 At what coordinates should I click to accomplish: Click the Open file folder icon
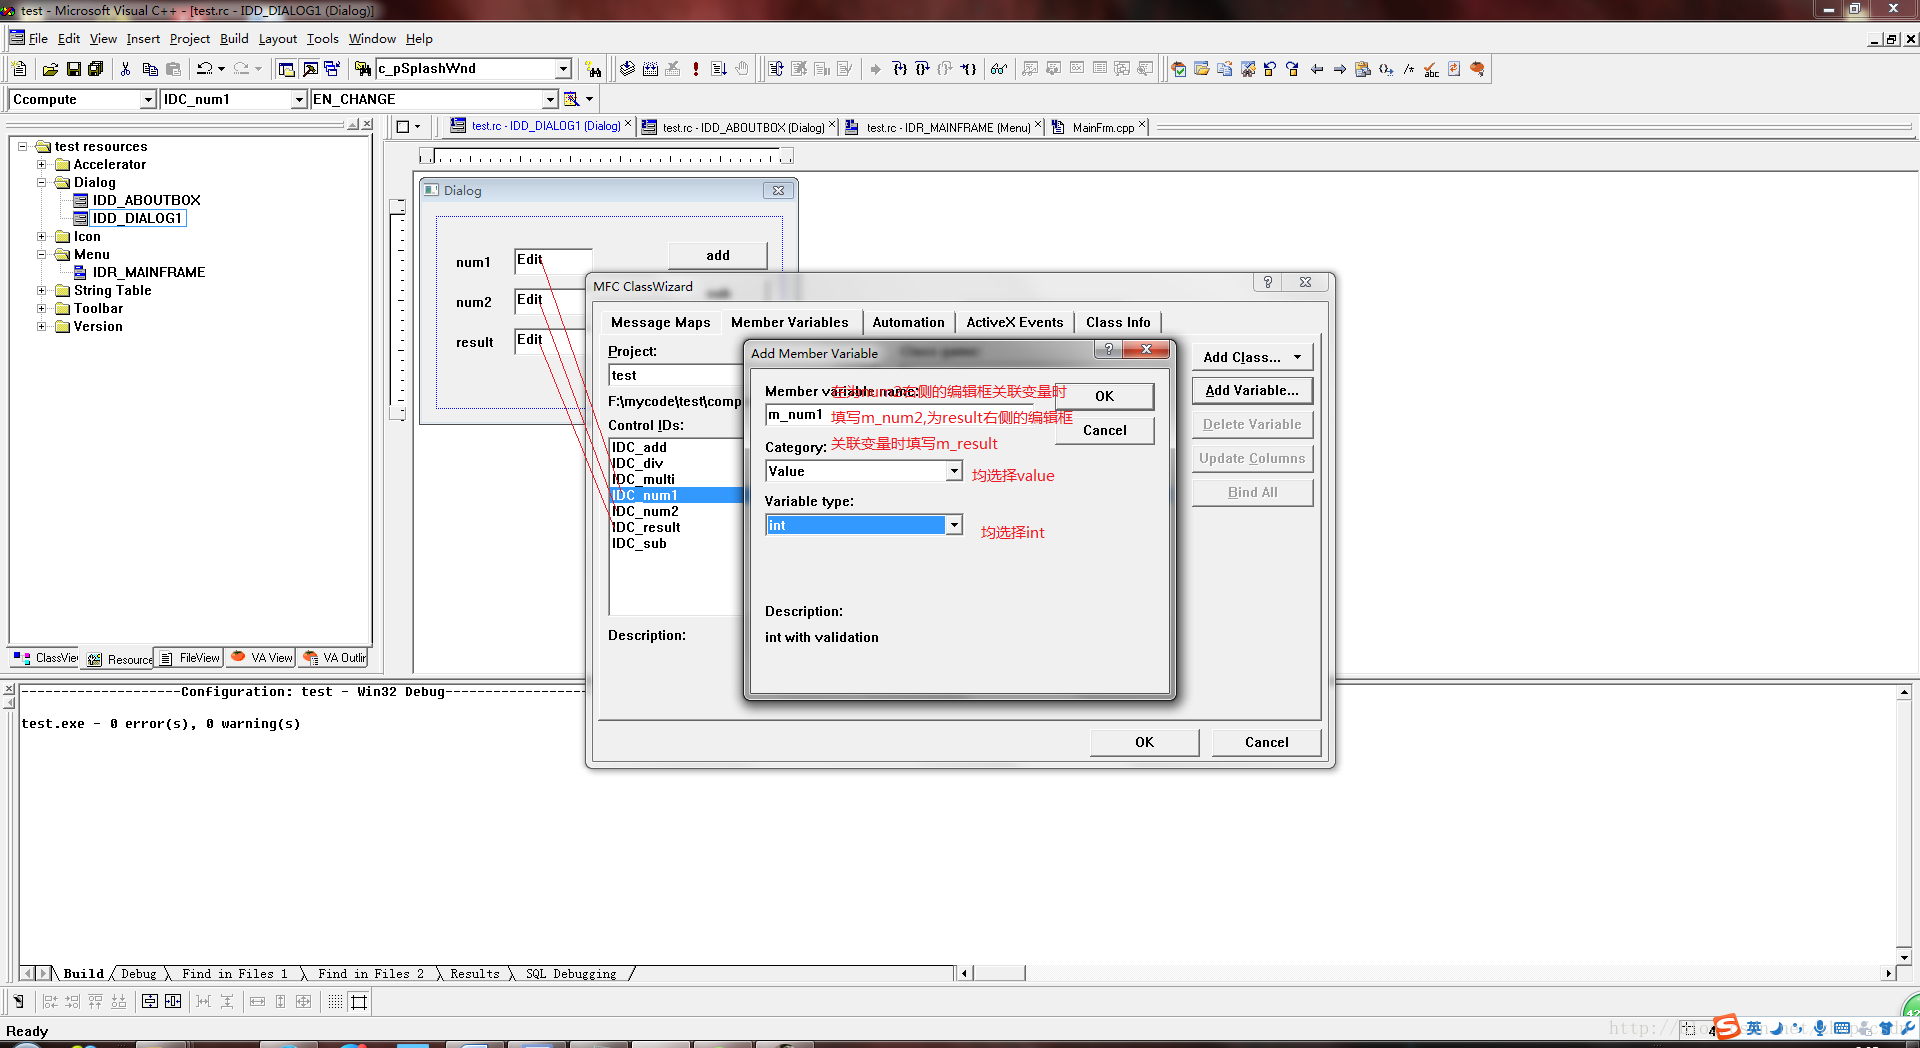click(x=50, y=69)
